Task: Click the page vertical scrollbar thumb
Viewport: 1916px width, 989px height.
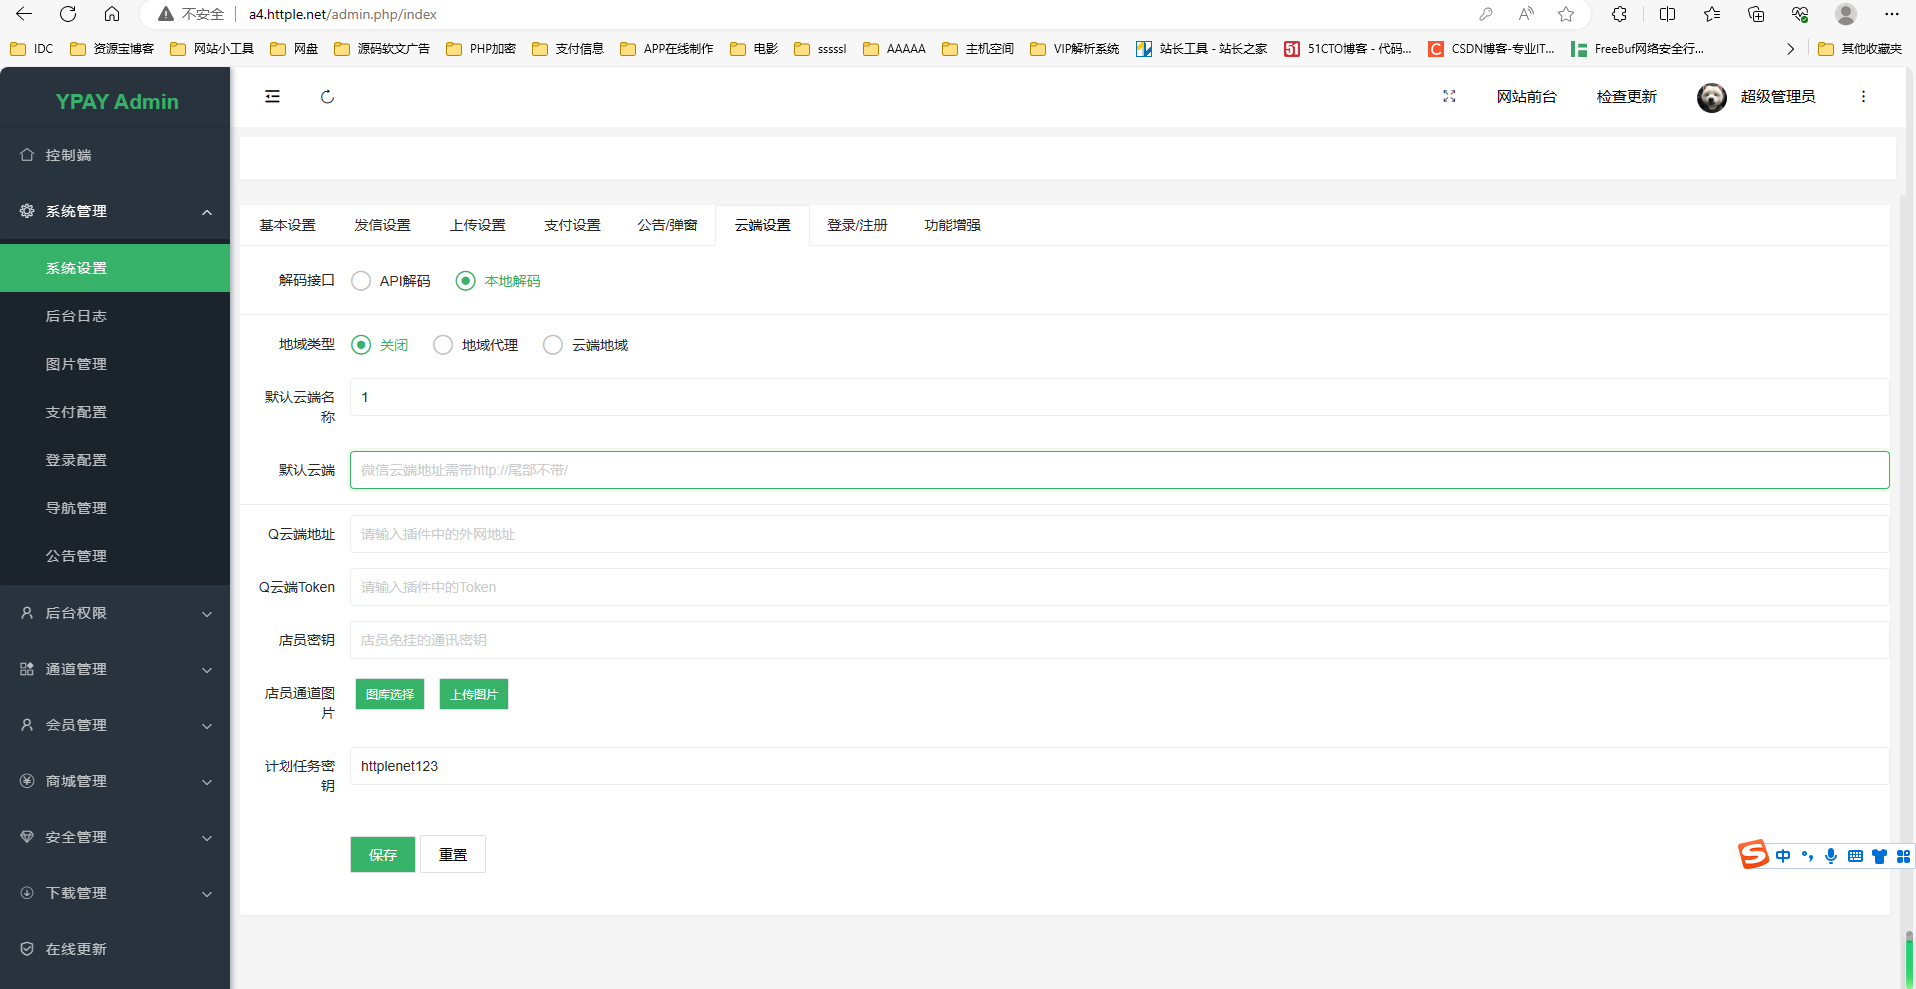Action: (1908, 960)
